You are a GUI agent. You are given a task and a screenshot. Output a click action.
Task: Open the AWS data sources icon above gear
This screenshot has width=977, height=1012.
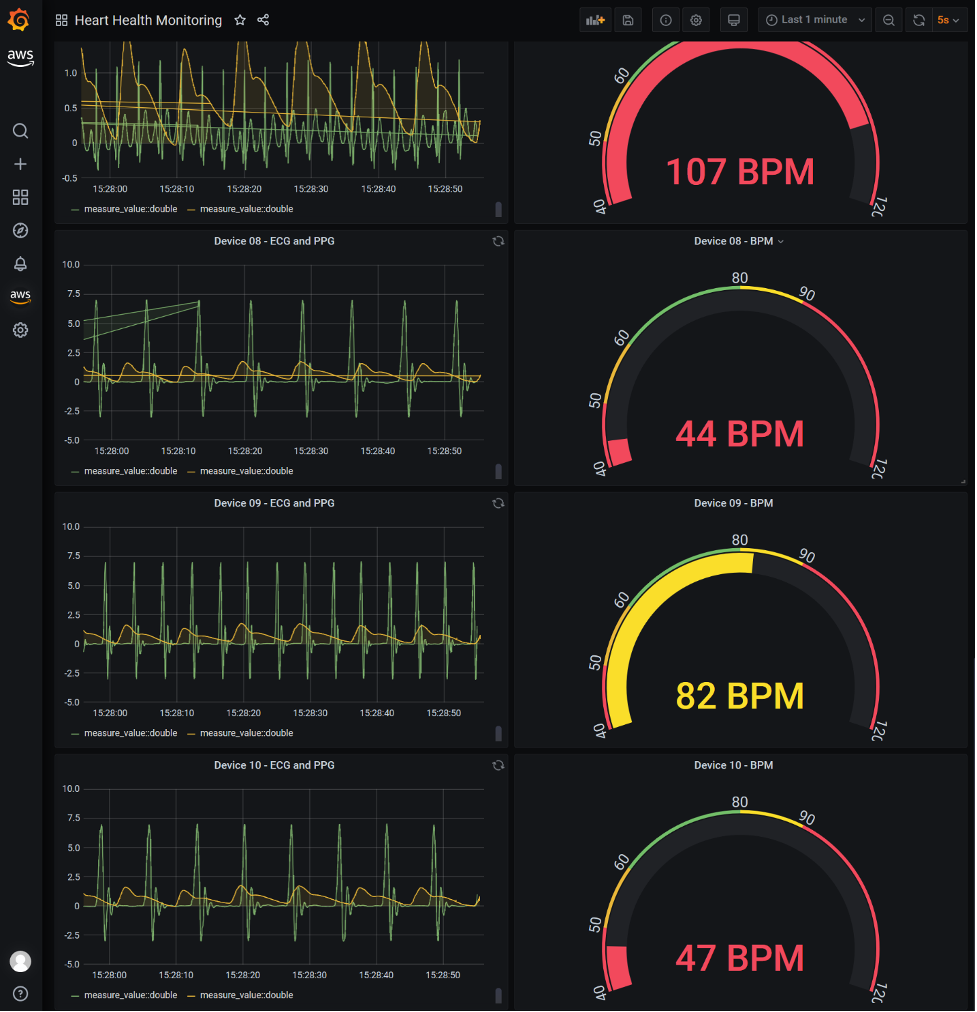[x=20, y=296]
